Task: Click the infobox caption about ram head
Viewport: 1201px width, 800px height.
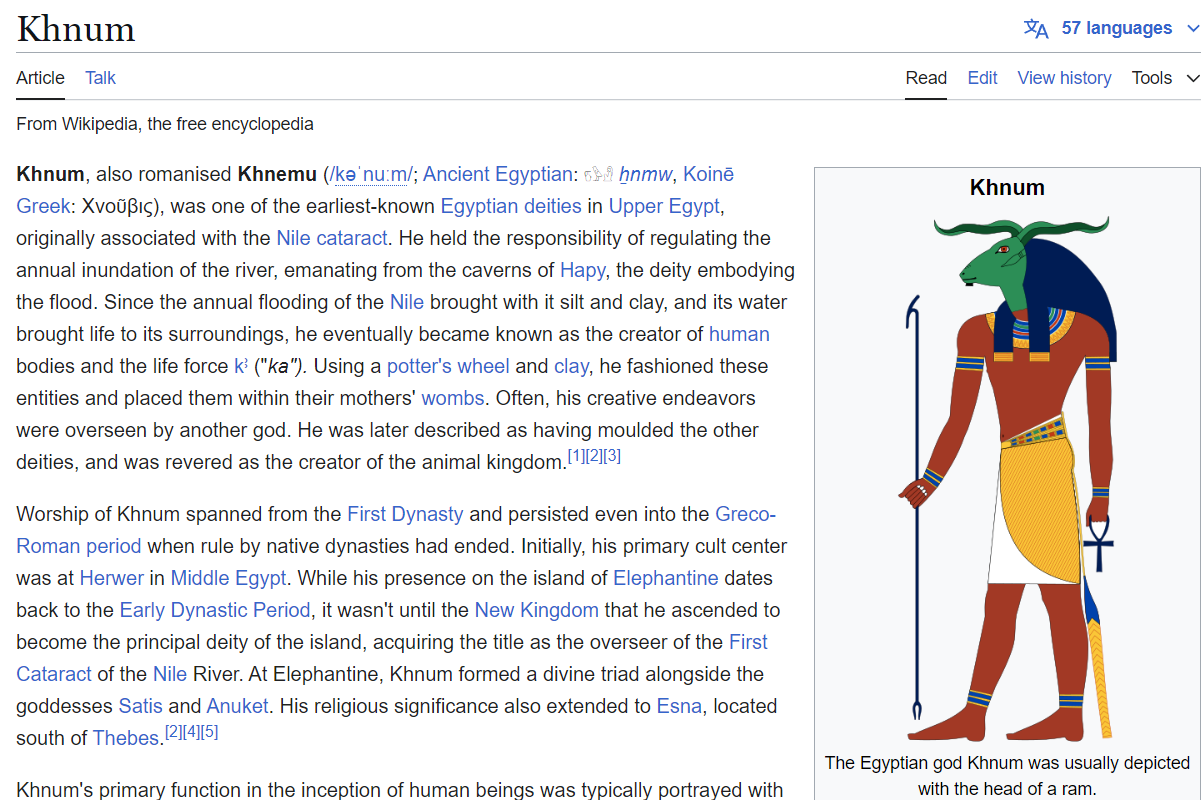Action: 1007,775
